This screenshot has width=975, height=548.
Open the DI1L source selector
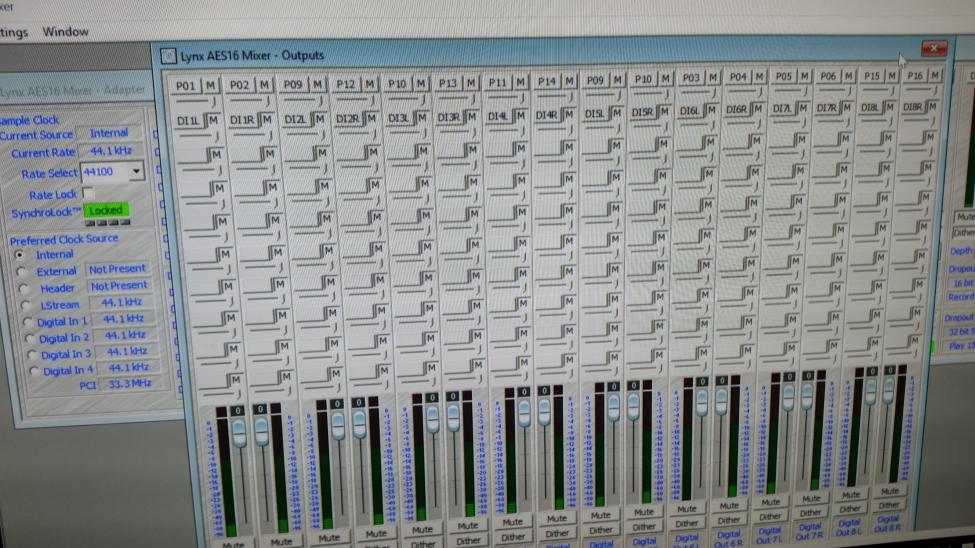click(x=187, y=121)
